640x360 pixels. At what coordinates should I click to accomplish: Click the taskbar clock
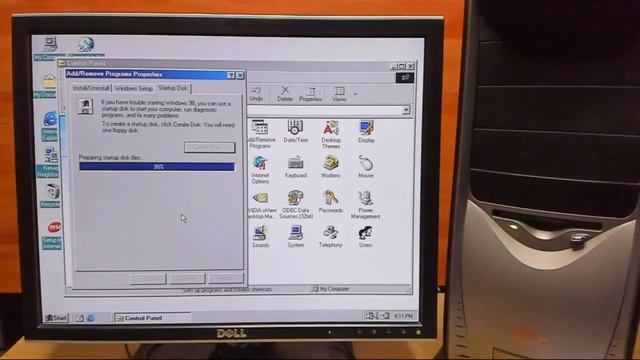tap(404, 316)
